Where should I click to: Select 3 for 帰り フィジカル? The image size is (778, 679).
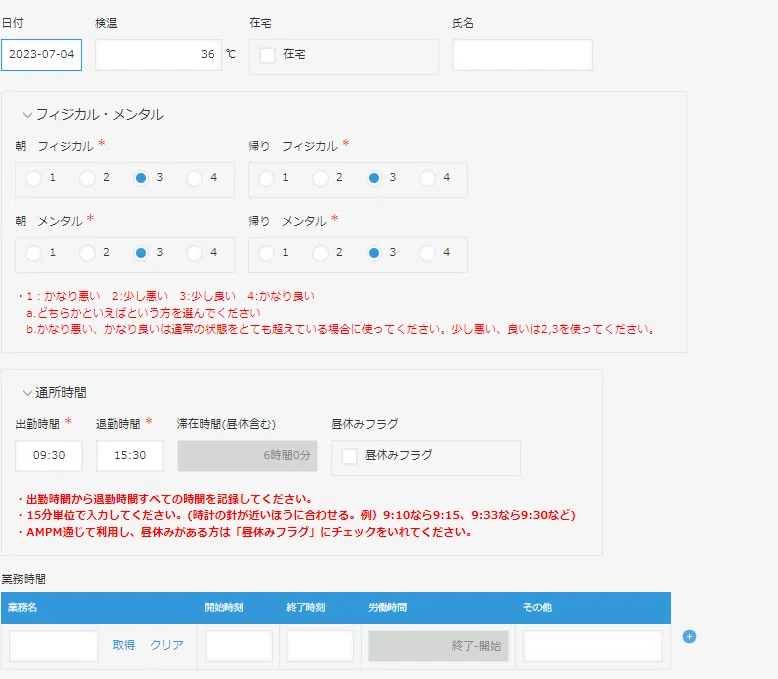(374, 178)
